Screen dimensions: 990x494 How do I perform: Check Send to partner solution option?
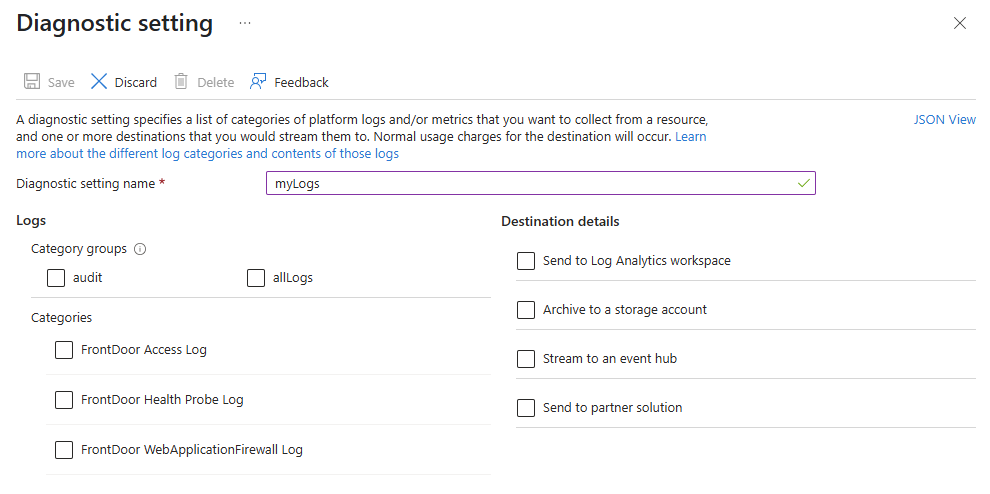(x=526, y=408)
